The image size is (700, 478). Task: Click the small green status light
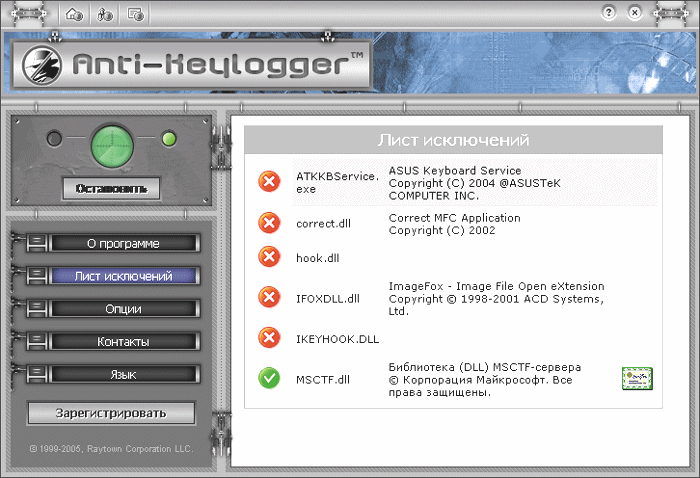pos(169,138)
